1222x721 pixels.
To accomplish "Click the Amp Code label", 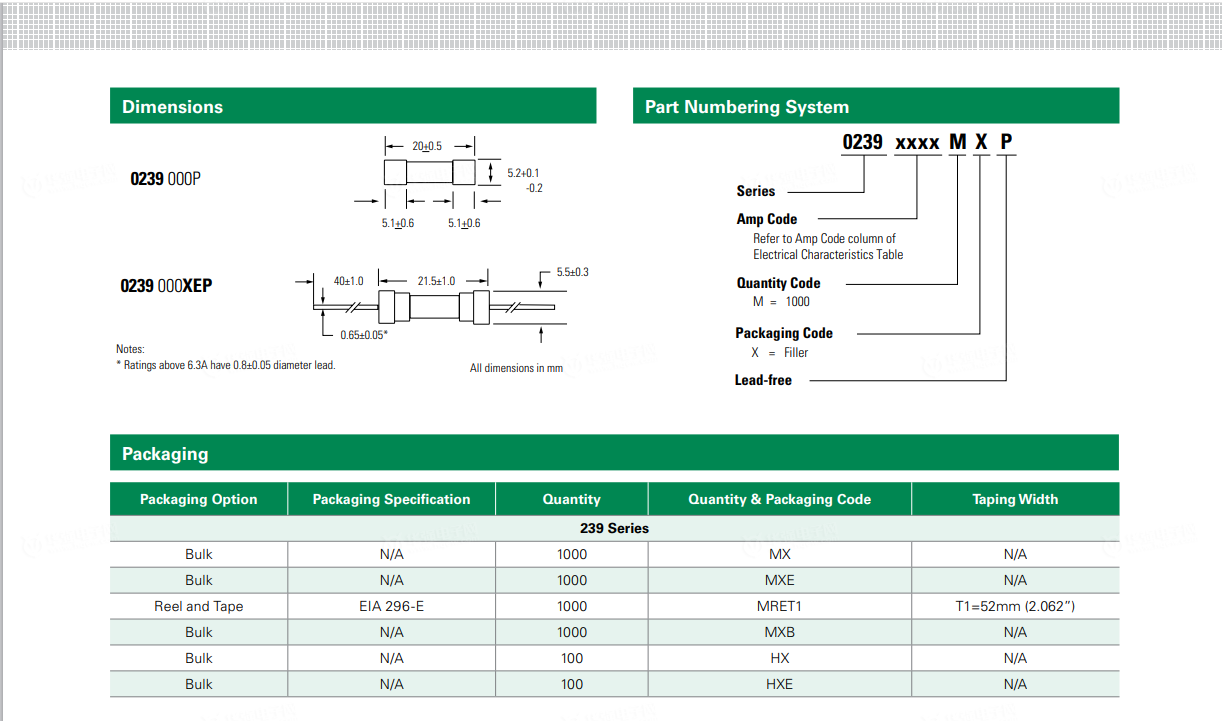I will pyautogui.click(x=766, y=219).
